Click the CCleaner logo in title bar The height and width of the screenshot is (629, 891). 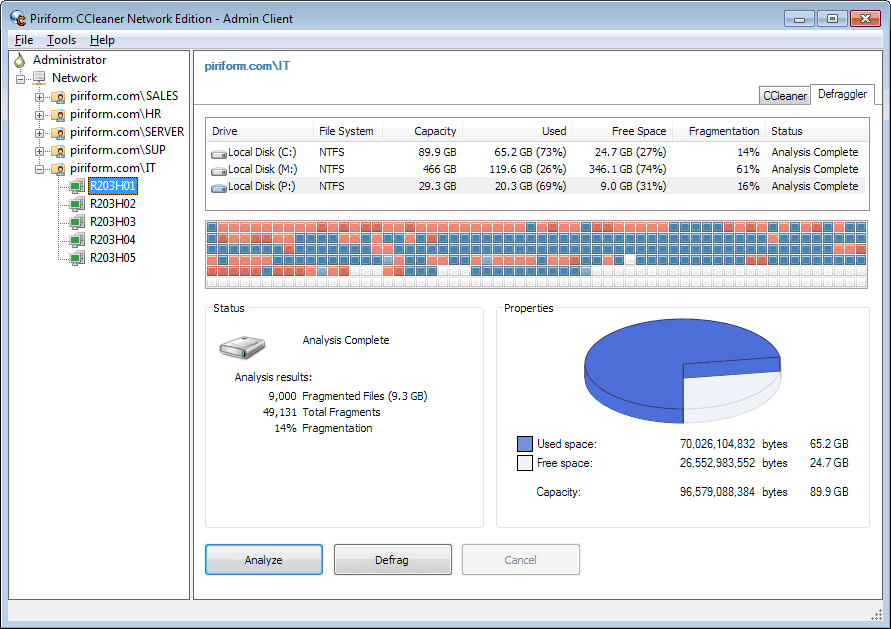18,18
